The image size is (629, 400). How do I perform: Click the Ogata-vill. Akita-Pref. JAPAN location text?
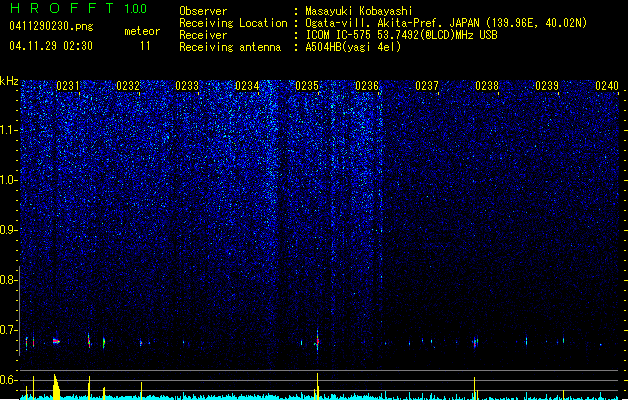[446, 23]
